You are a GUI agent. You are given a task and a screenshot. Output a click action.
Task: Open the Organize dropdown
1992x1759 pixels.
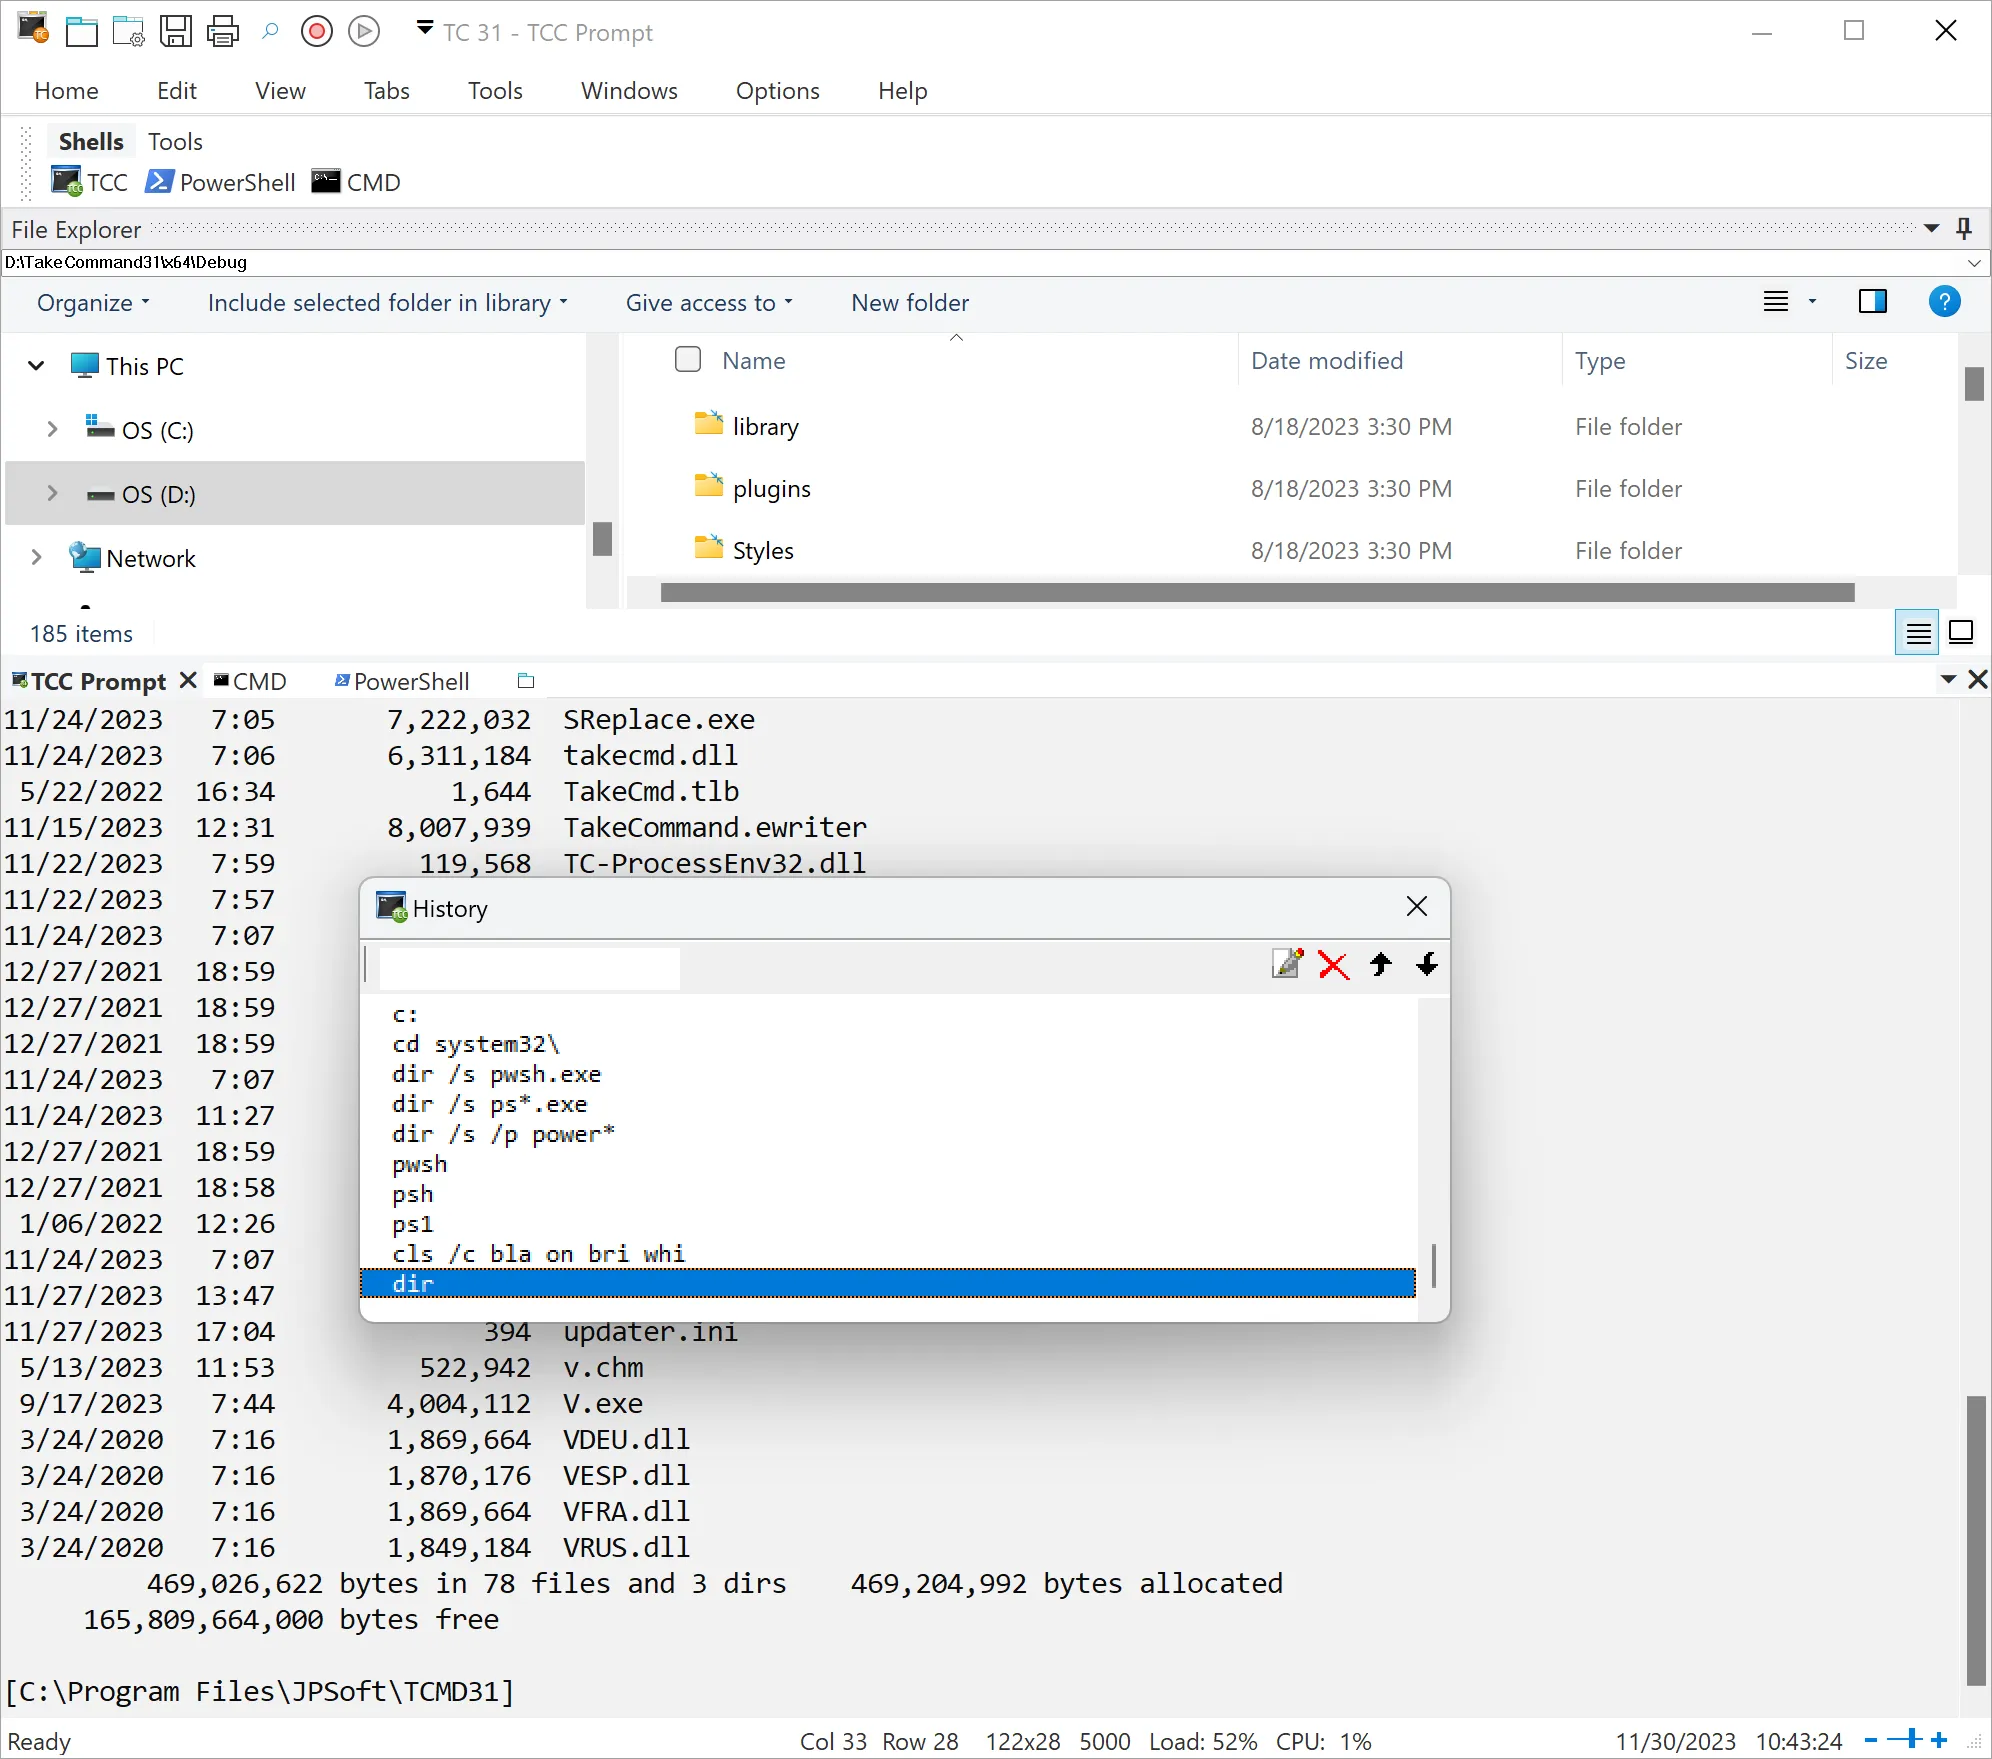(93, 303)
